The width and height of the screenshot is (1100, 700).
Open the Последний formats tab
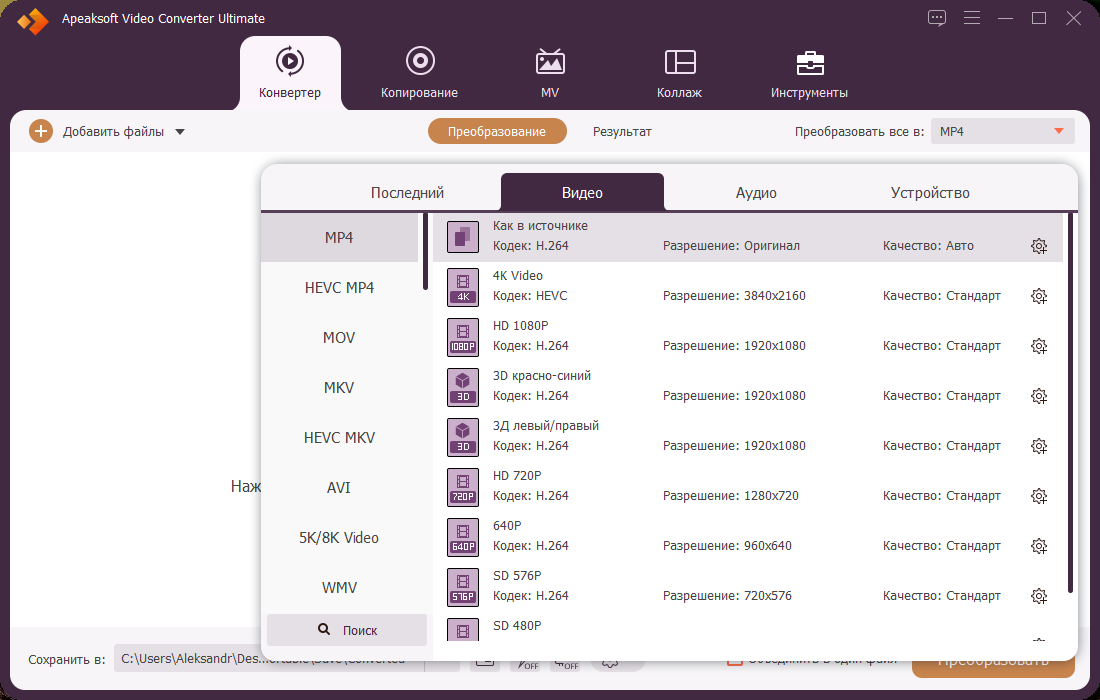407,193
